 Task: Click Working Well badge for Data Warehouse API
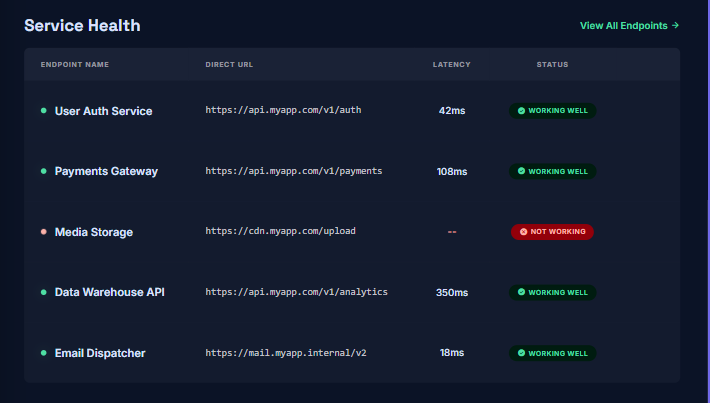552,292
